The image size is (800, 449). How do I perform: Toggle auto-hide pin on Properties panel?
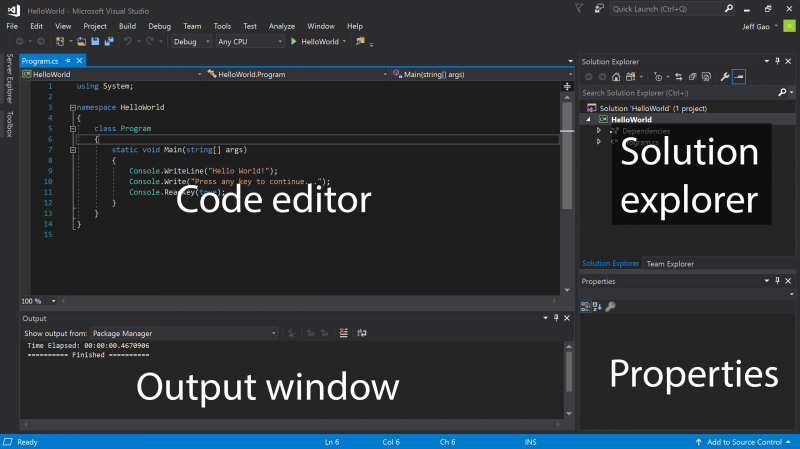(777, 281)
